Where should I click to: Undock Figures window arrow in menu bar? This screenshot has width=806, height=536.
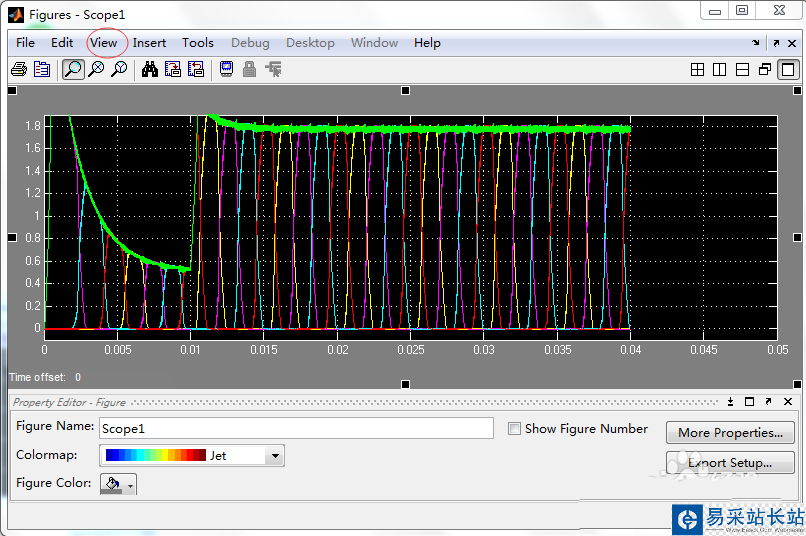pos(776,43)
